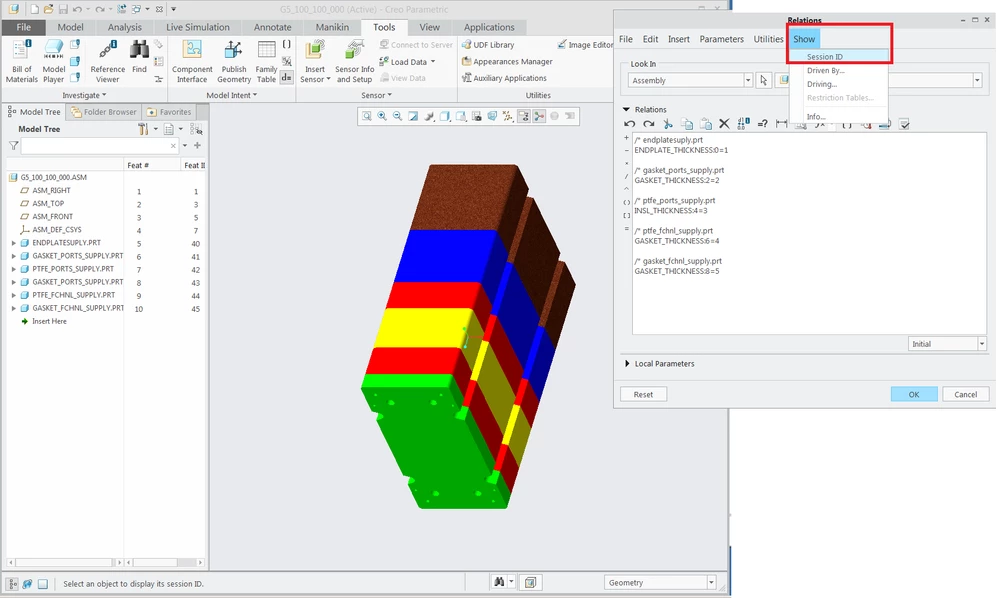Open Look In Assembly dropdown

click(748, 80)
